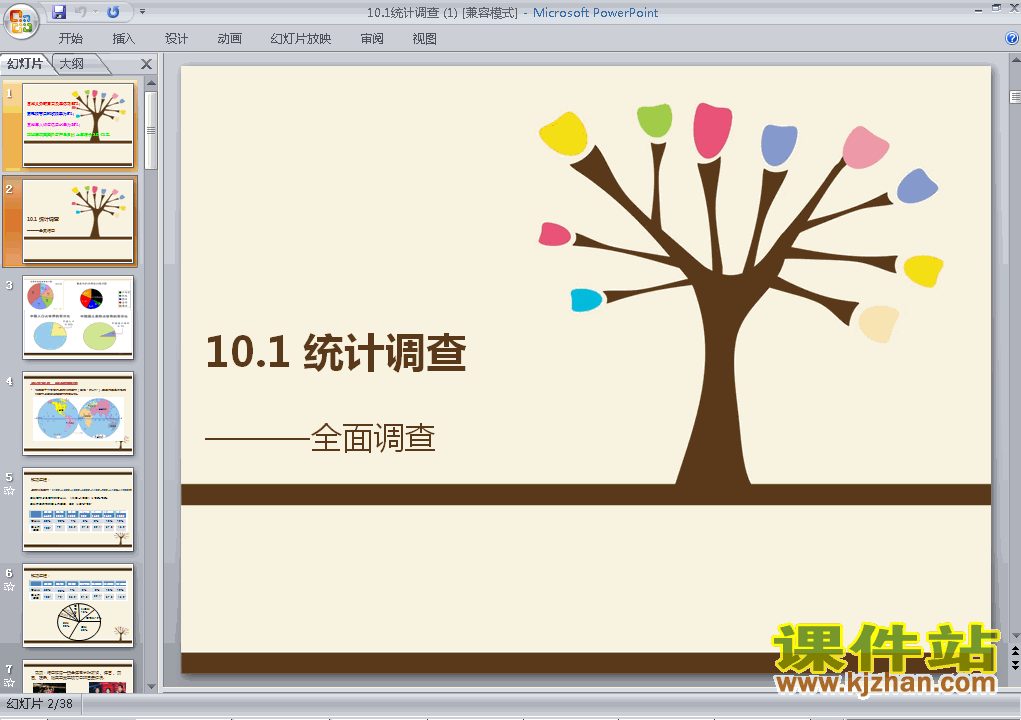Save the presentation with the floppy icon
The height and width of the screenshot is (720, 1021).
pos(59,12)
